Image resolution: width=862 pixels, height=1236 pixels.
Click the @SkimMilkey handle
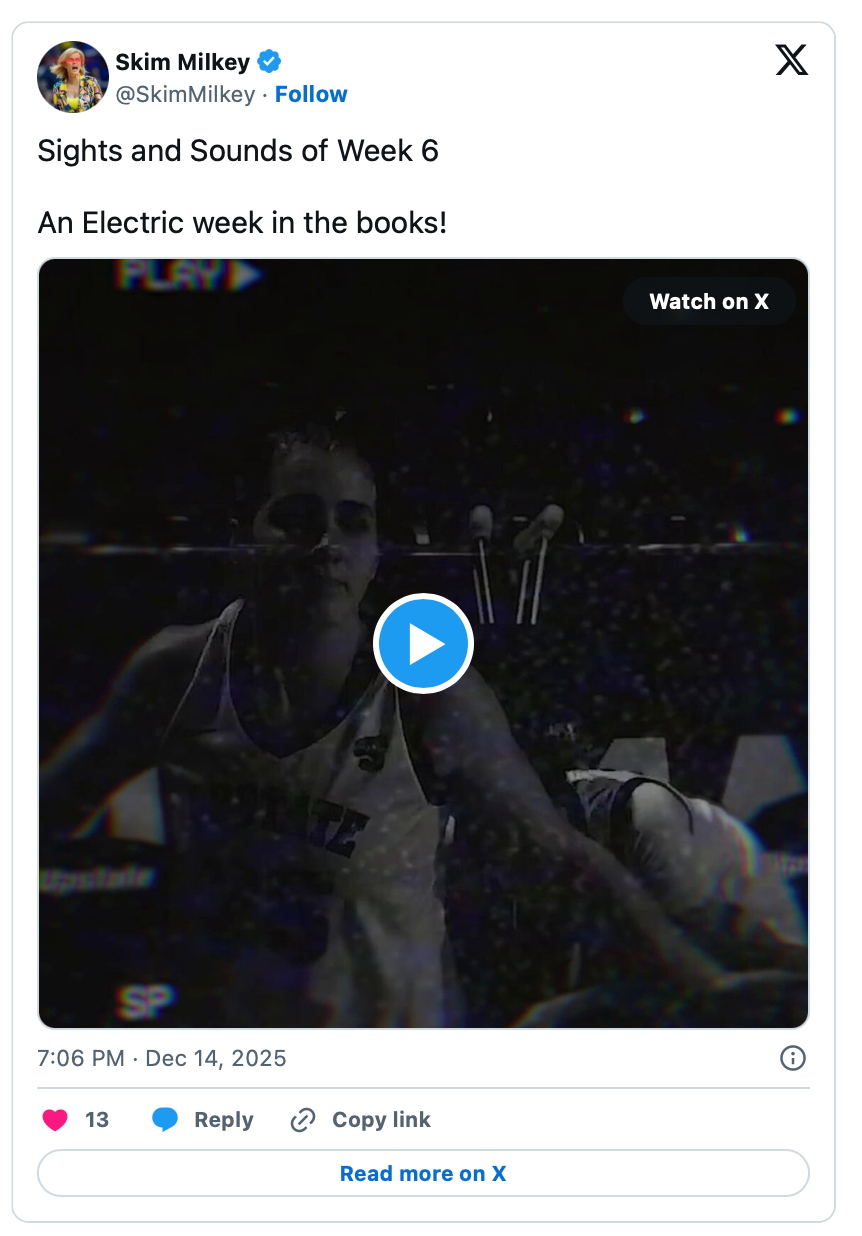185,94
